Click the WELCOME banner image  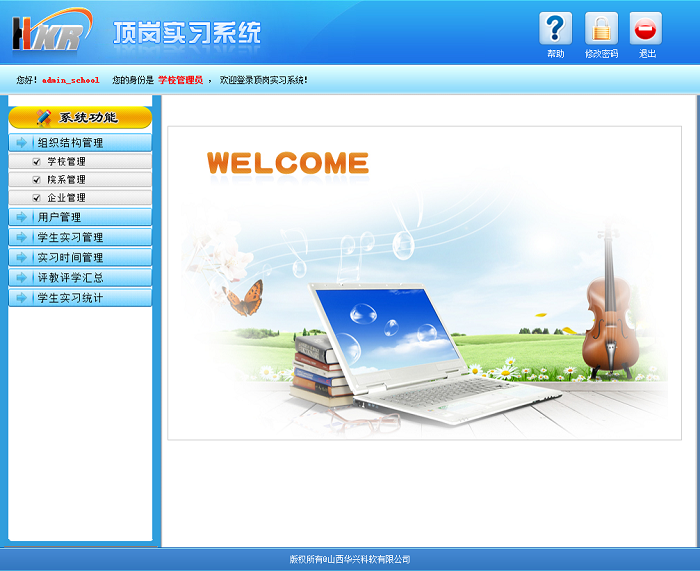coord(424,282)
